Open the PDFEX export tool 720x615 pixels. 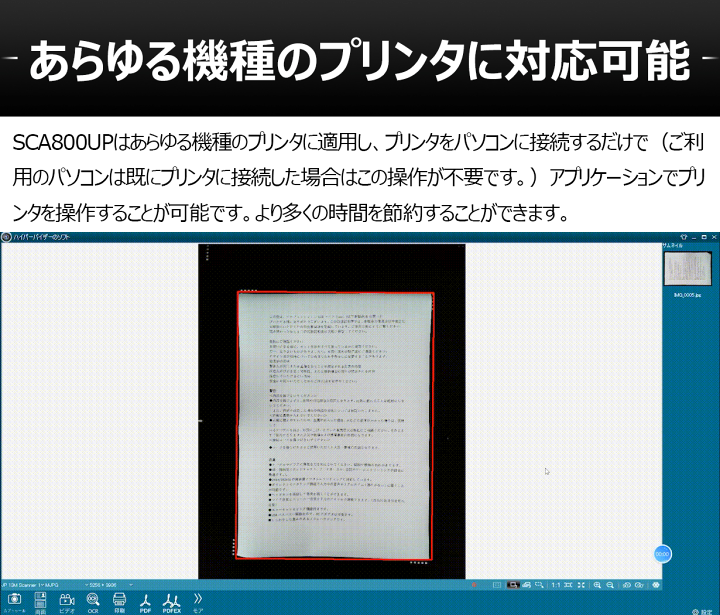click(x=171, y=600)
